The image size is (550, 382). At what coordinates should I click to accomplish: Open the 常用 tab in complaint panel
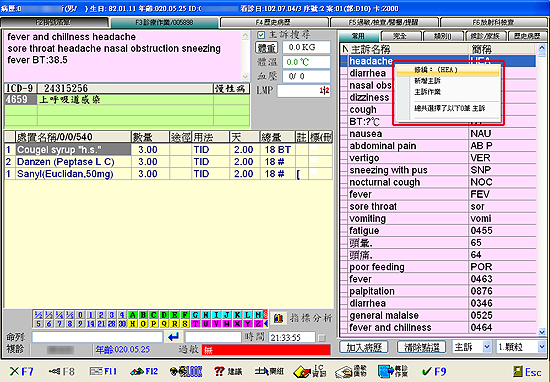tap(358, 36)
